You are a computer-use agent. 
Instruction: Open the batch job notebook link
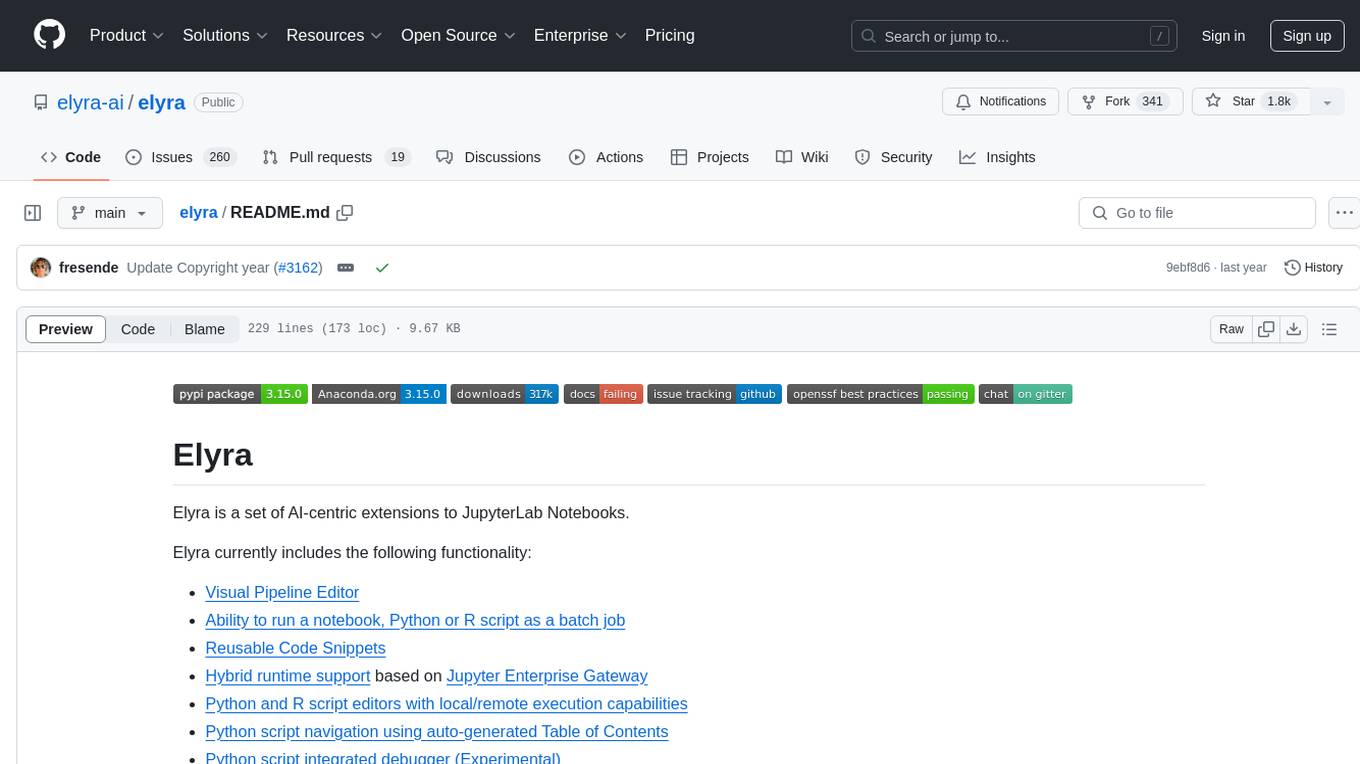pos(415,620)
